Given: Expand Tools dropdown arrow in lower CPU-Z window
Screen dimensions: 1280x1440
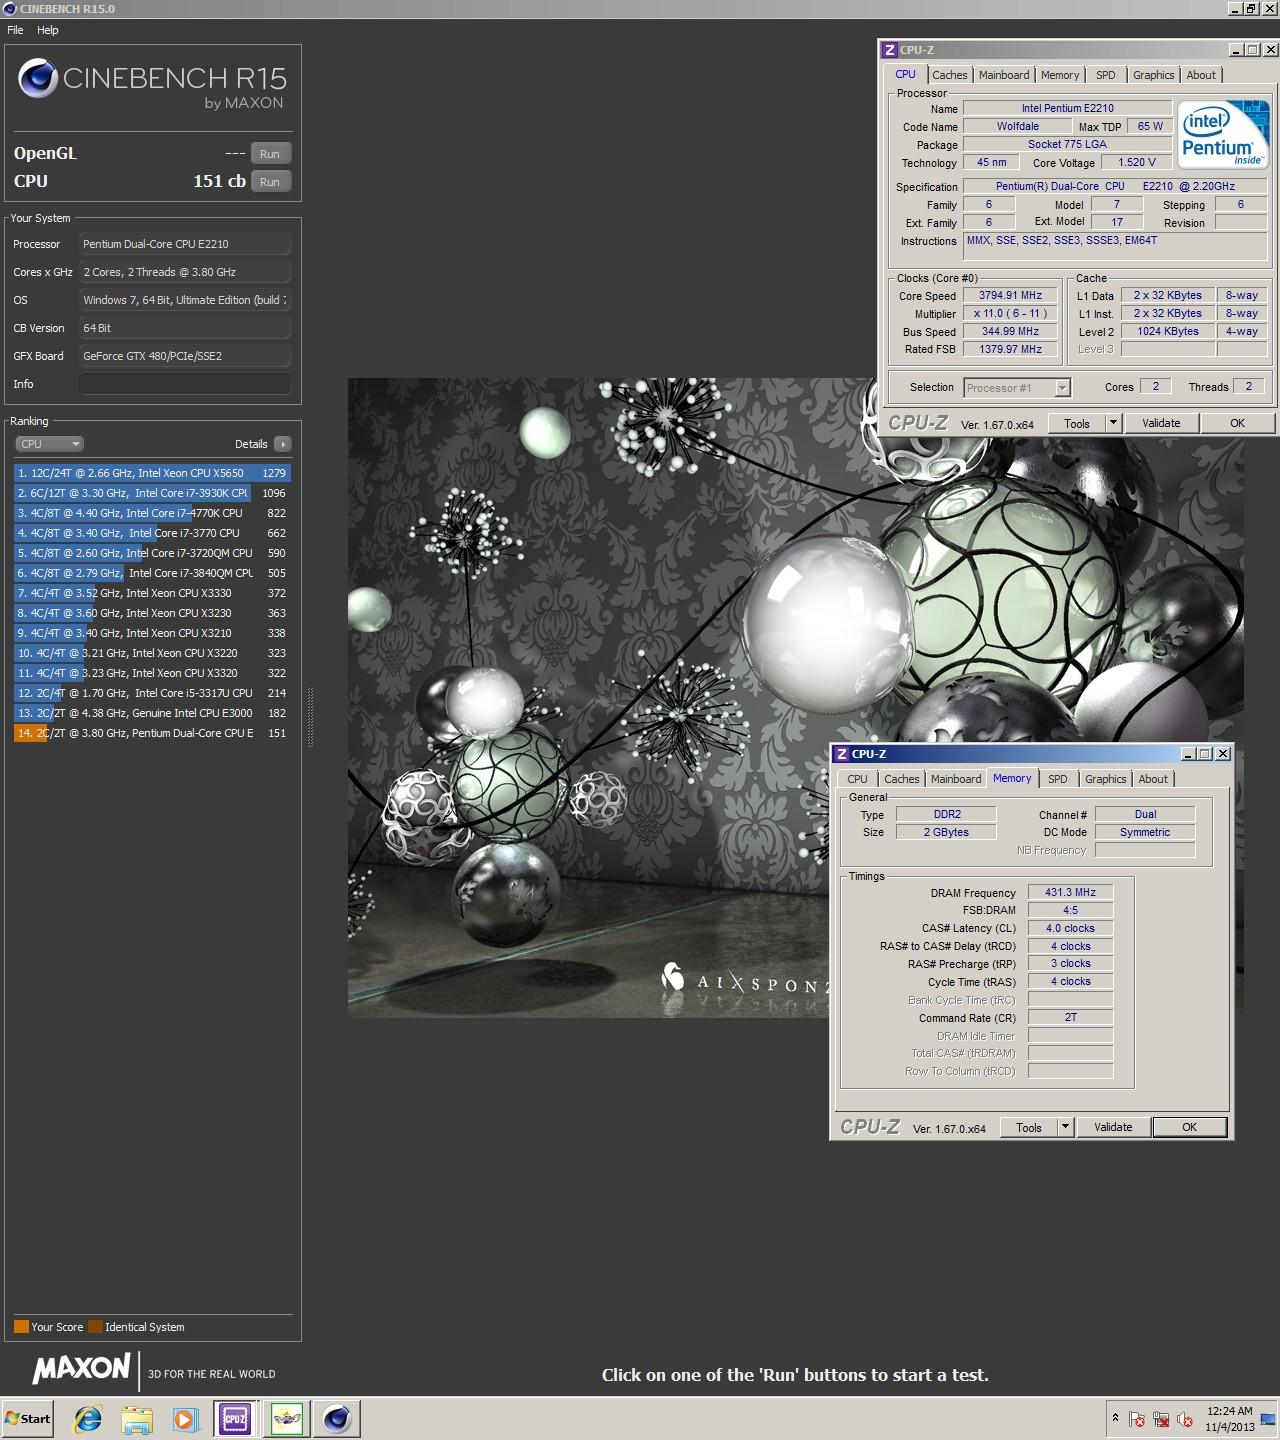Looking at the screenshot, I should (1065, 1128).
